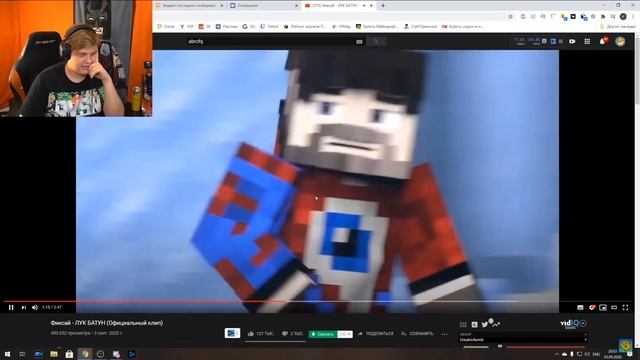Switch to the Сообщения browser tab
Viewport: 640px width, 360px height.
(x=263, y=6)
